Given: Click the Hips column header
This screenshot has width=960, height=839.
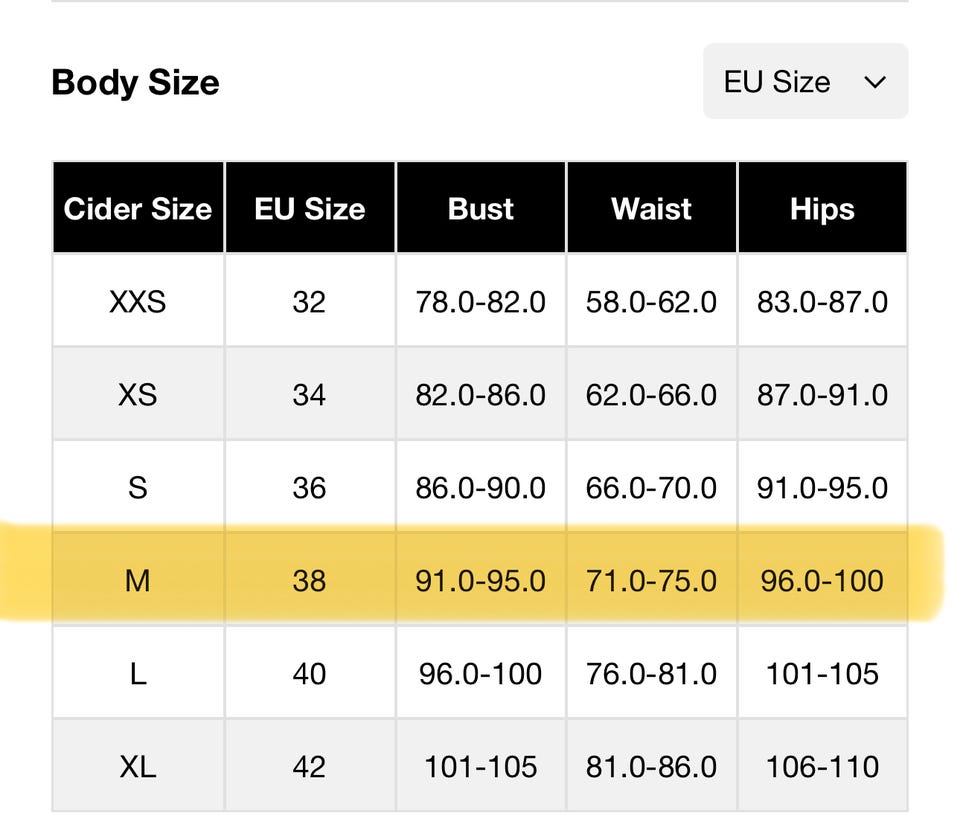Looking at the screenshot, I should click(x=822, y=208).
